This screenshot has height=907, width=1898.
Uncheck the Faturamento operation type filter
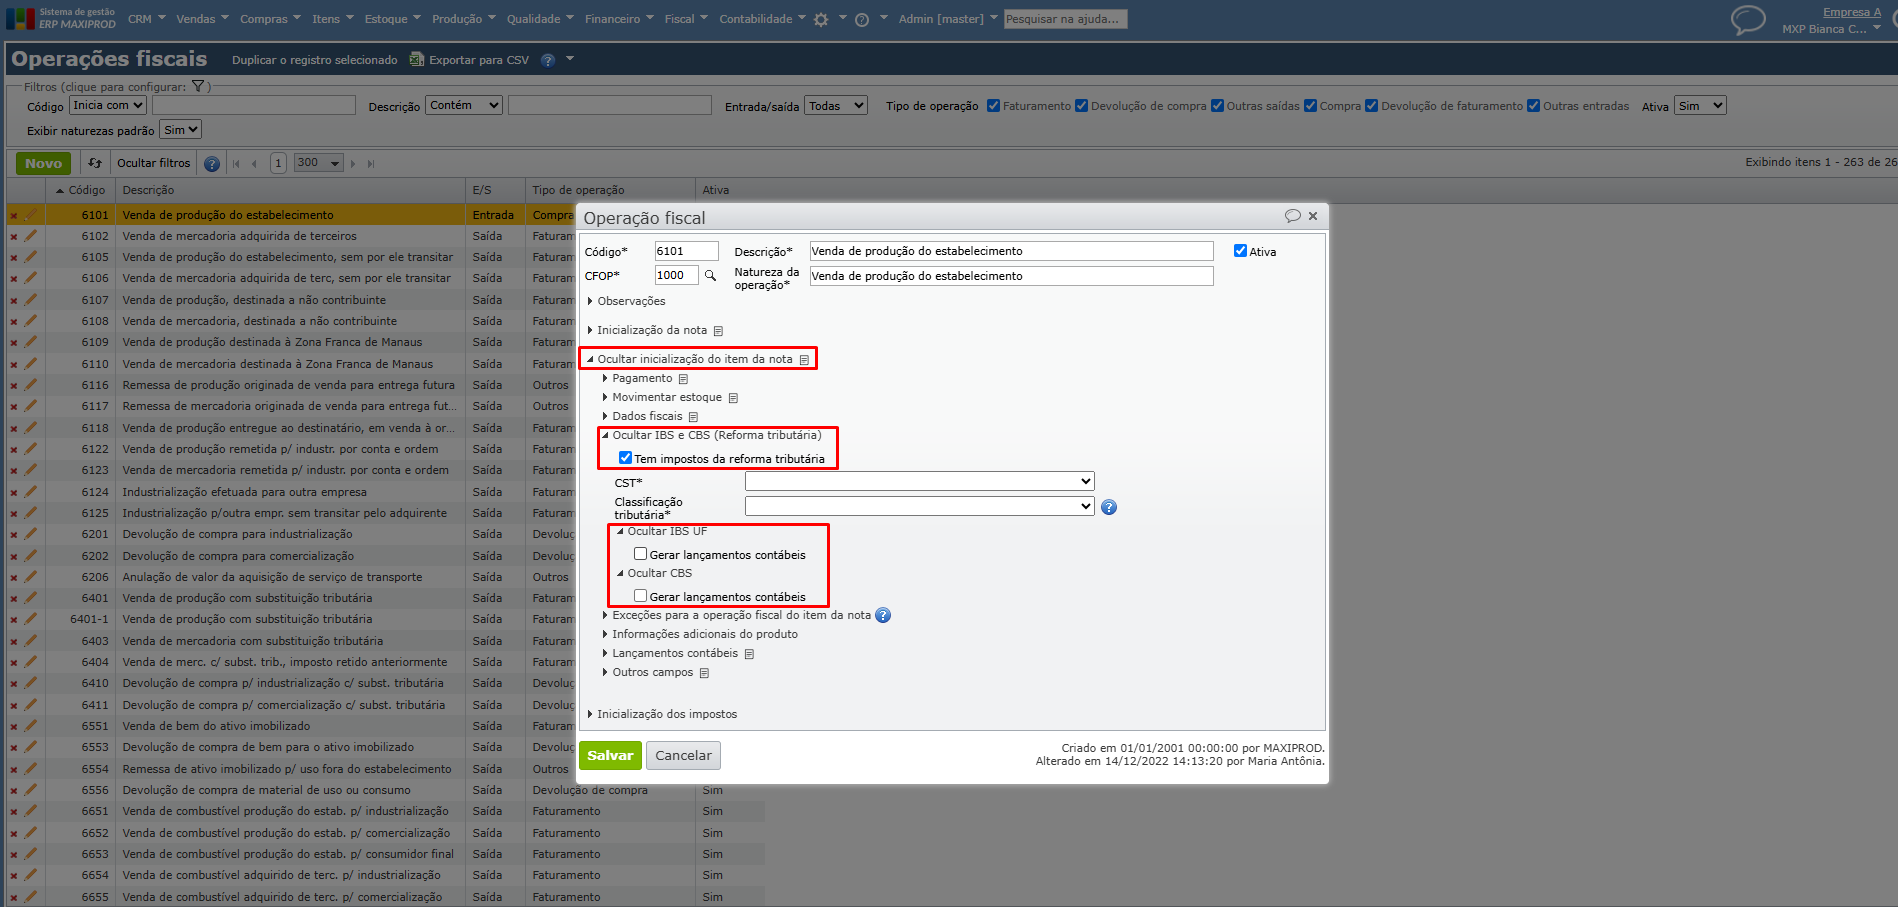[993, 106]
